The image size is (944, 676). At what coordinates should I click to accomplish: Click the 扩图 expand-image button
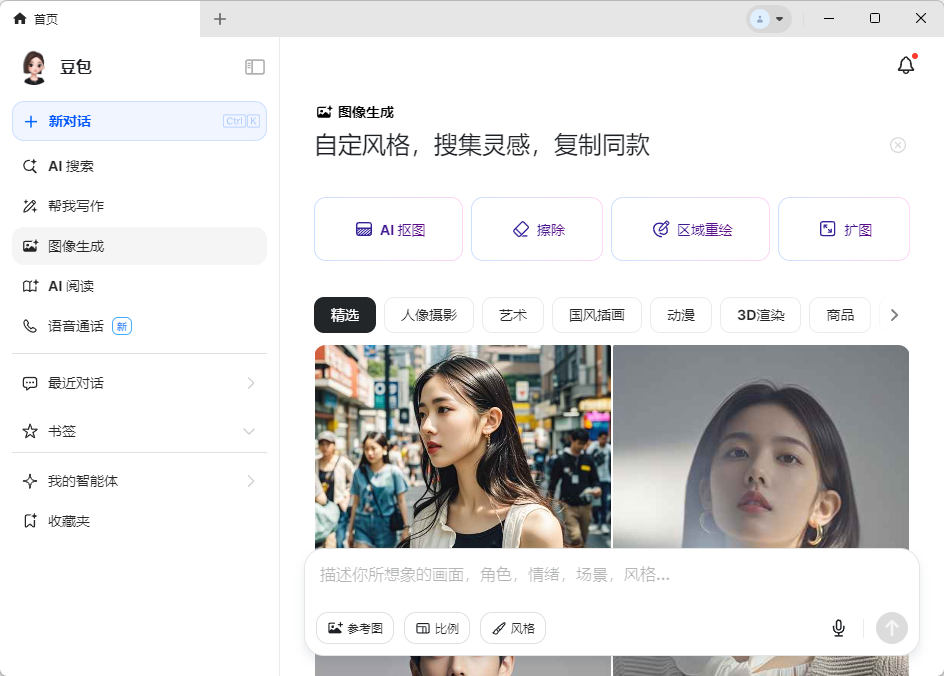tap(844, 229)
